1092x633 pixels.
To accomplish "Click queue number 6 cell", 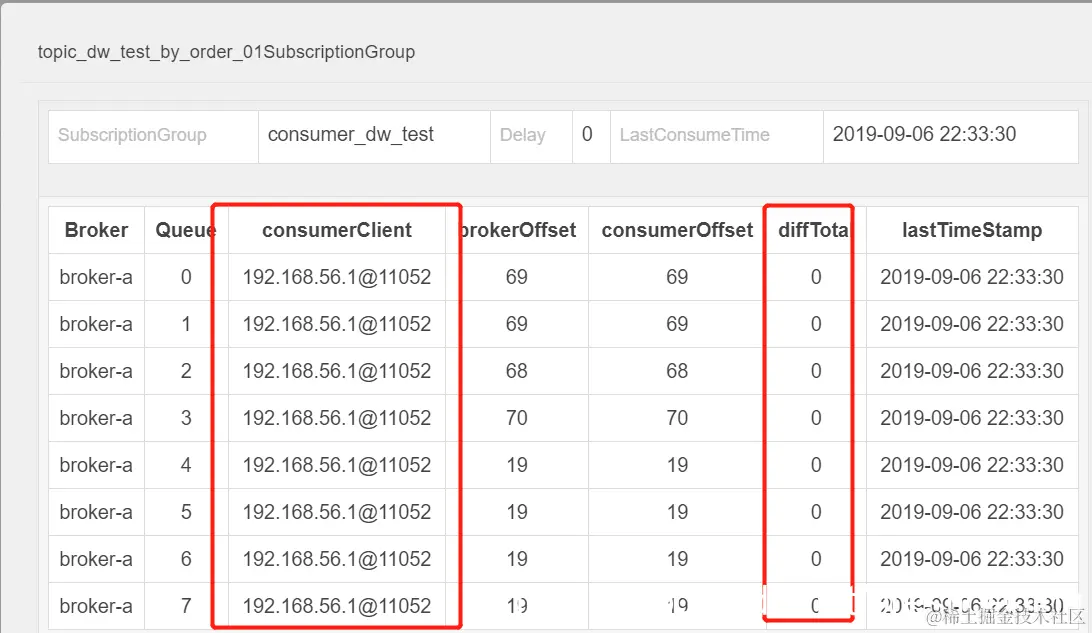I will tap(186, 559).
